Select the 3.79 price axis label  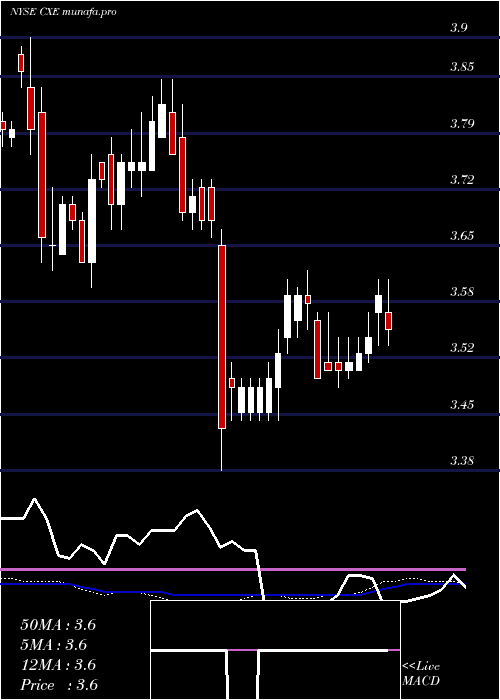462,124
